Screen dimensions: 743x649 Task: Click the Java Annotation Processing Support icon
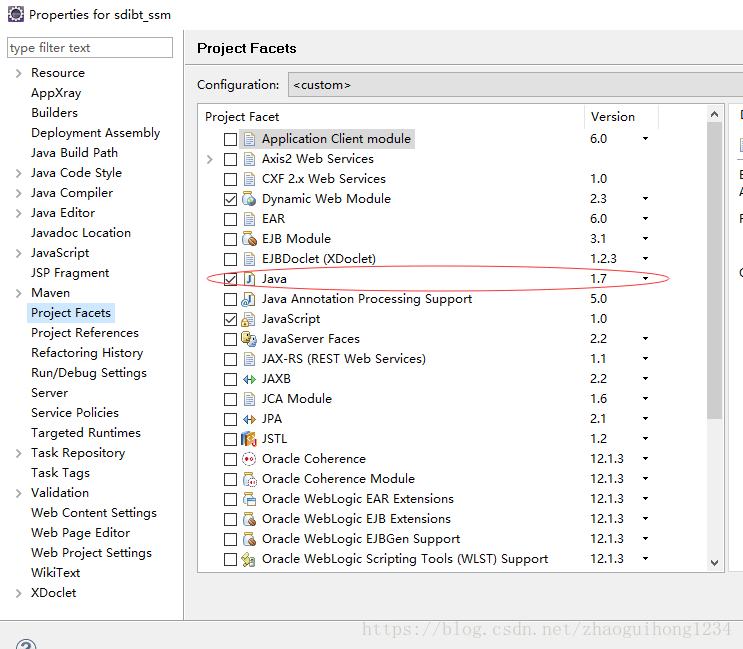tap(248, 299)
